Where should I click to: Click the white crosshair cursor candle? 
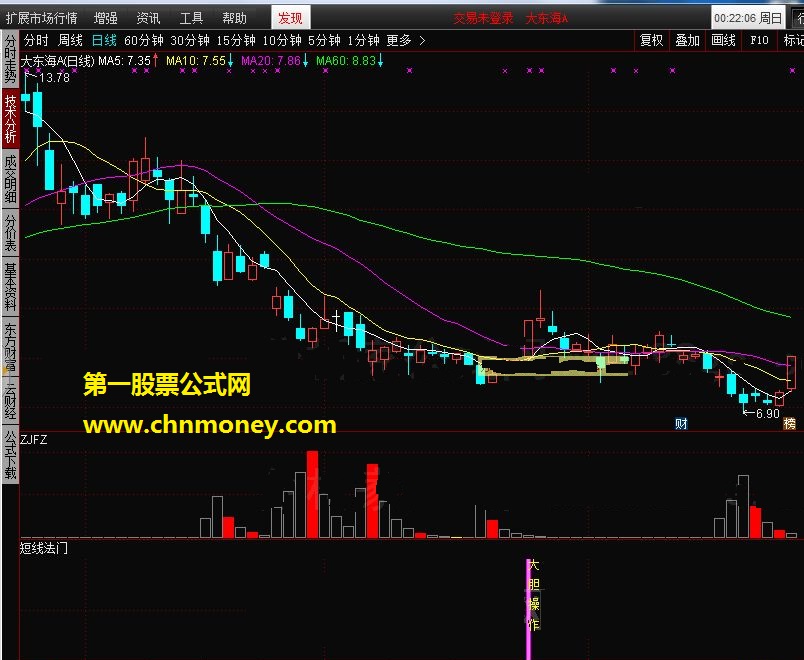(x=336, y=320)
